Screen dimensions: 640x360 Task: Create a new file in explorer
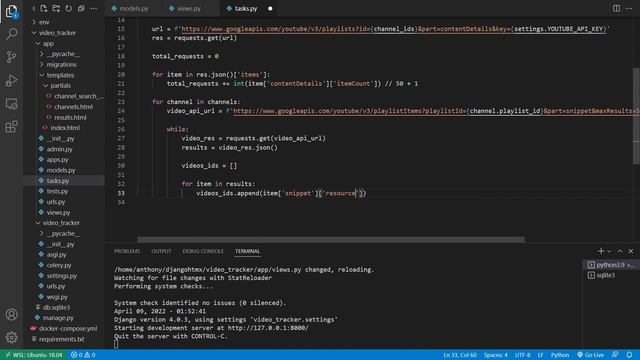click(44, 8)
